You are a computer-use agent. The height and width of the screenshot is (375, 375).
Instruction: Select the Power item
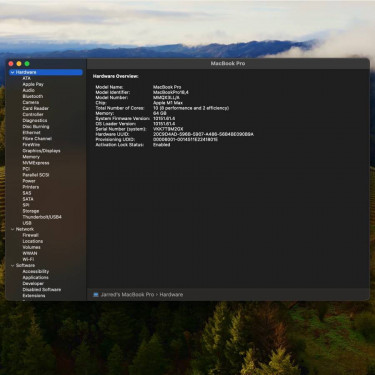[x=29, y=181]
